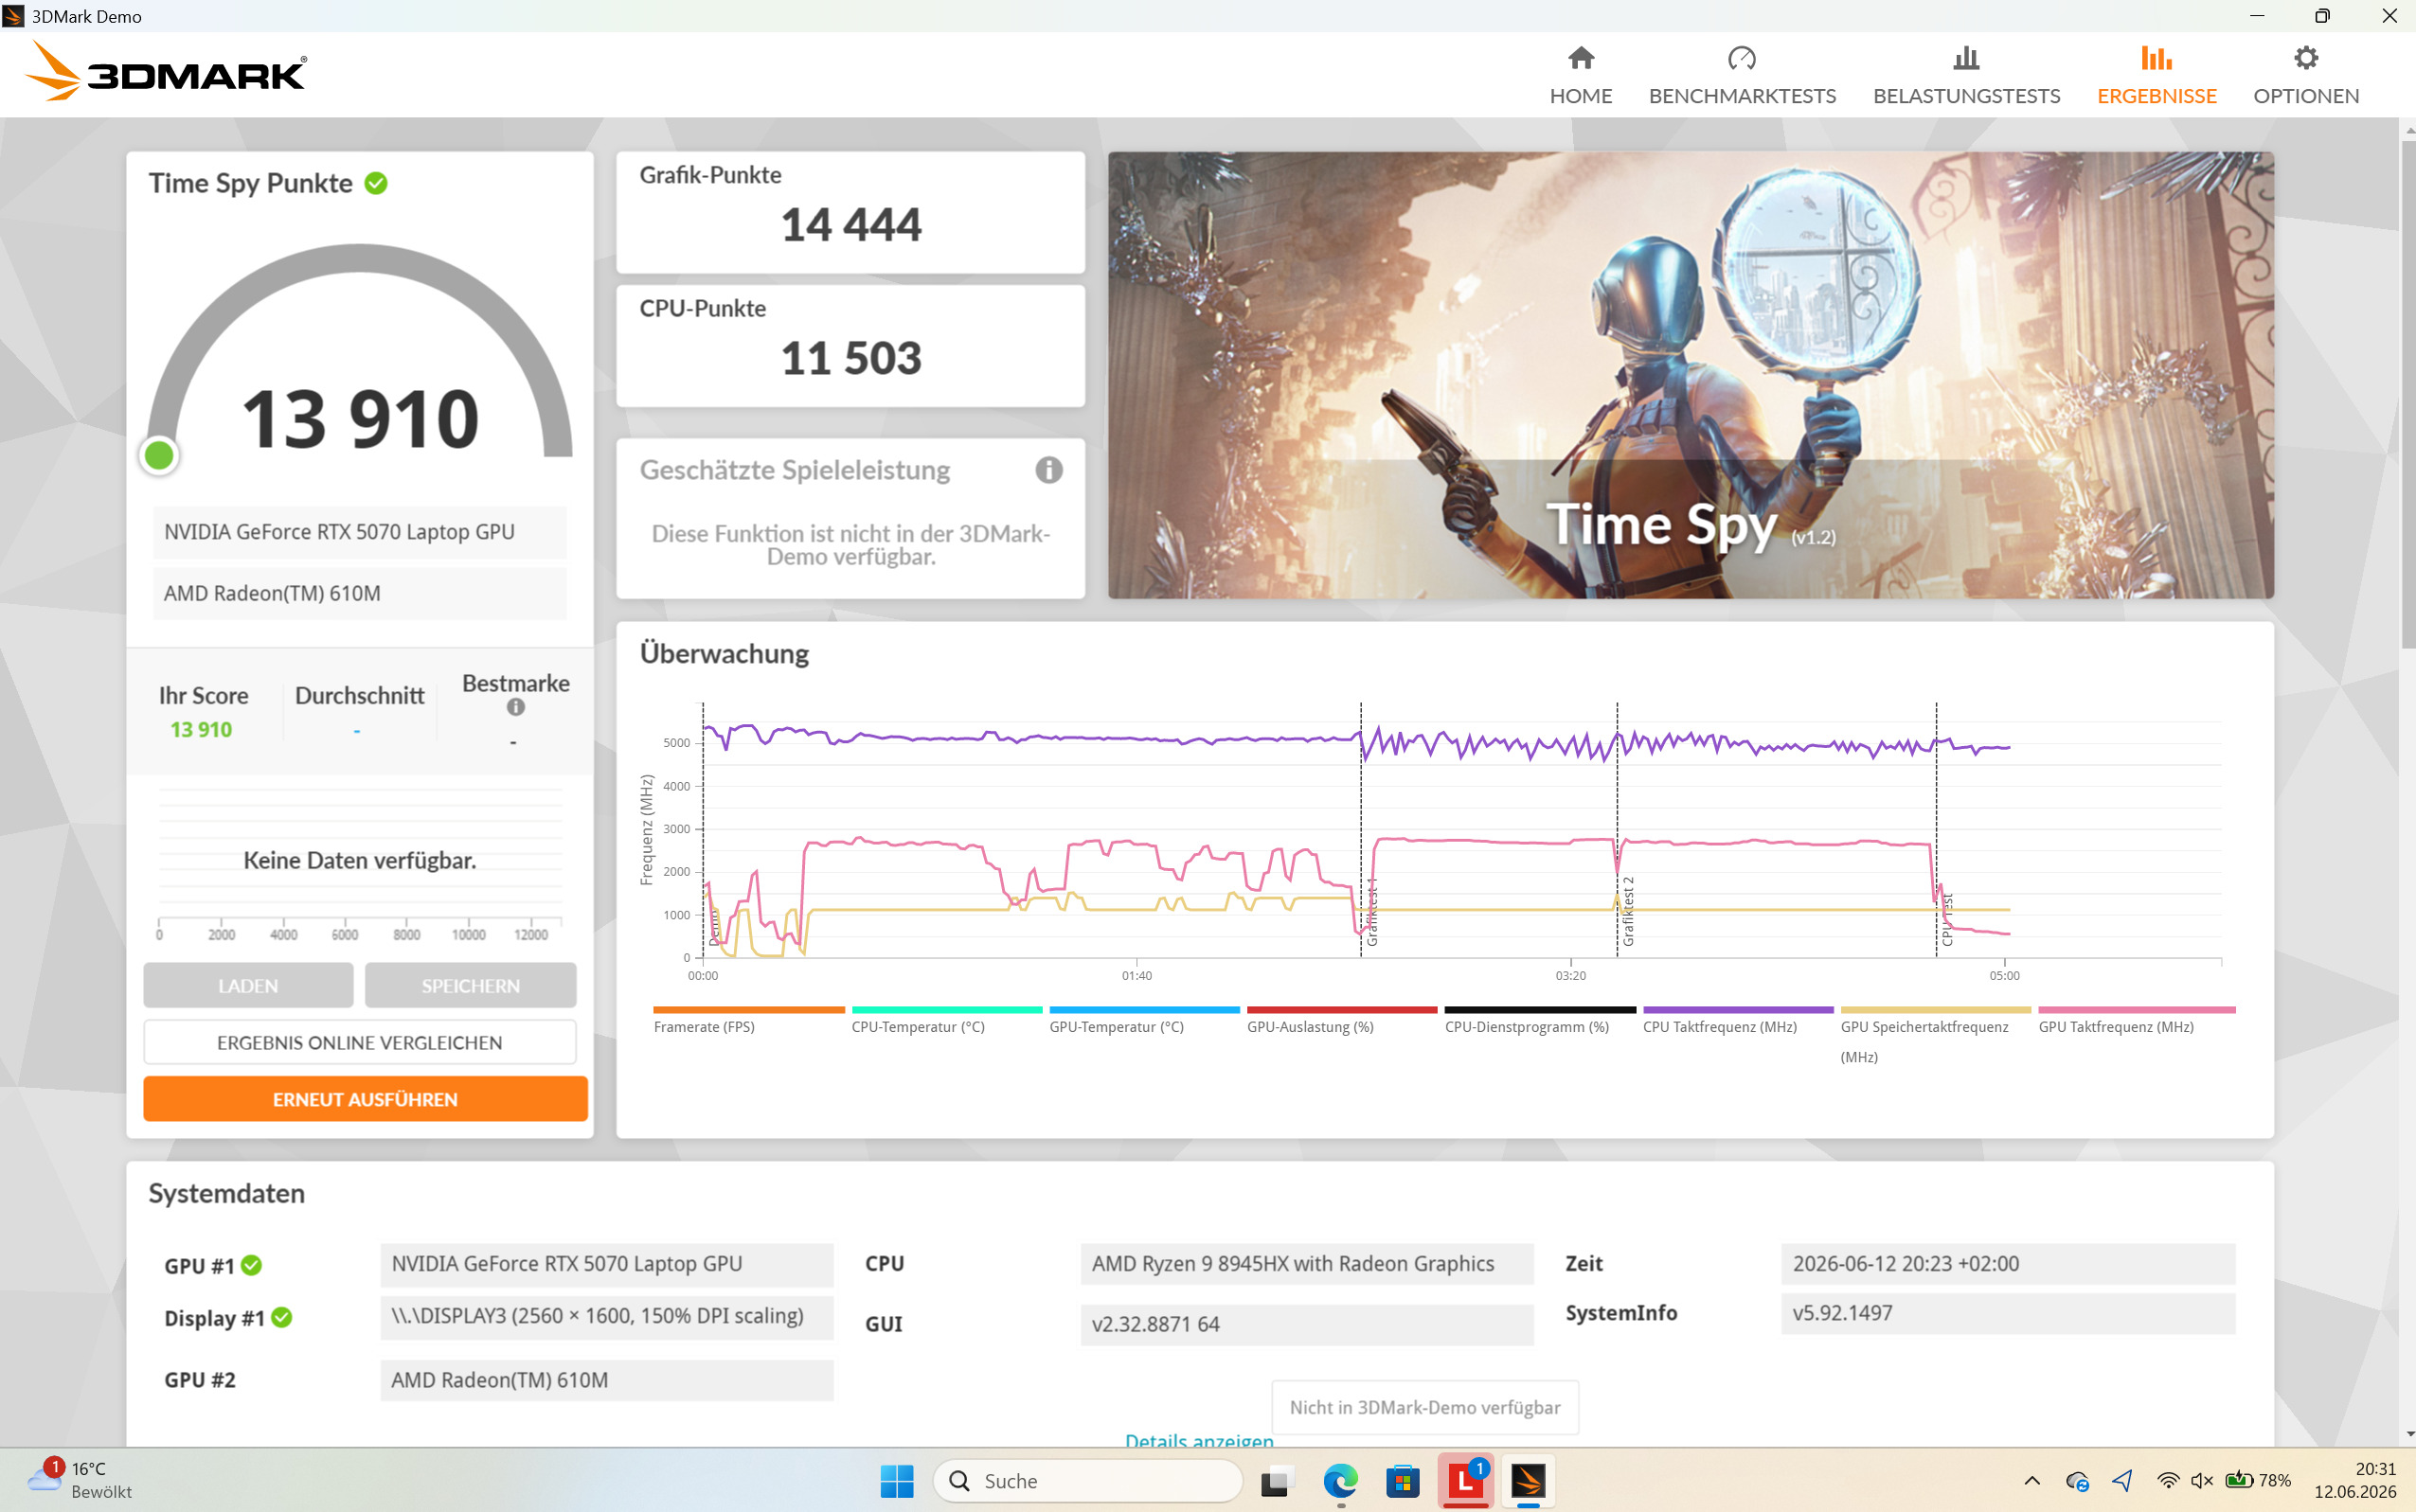Click the Laden button
Viewport: 2416px width, 1512px height.
pos(248,986)
